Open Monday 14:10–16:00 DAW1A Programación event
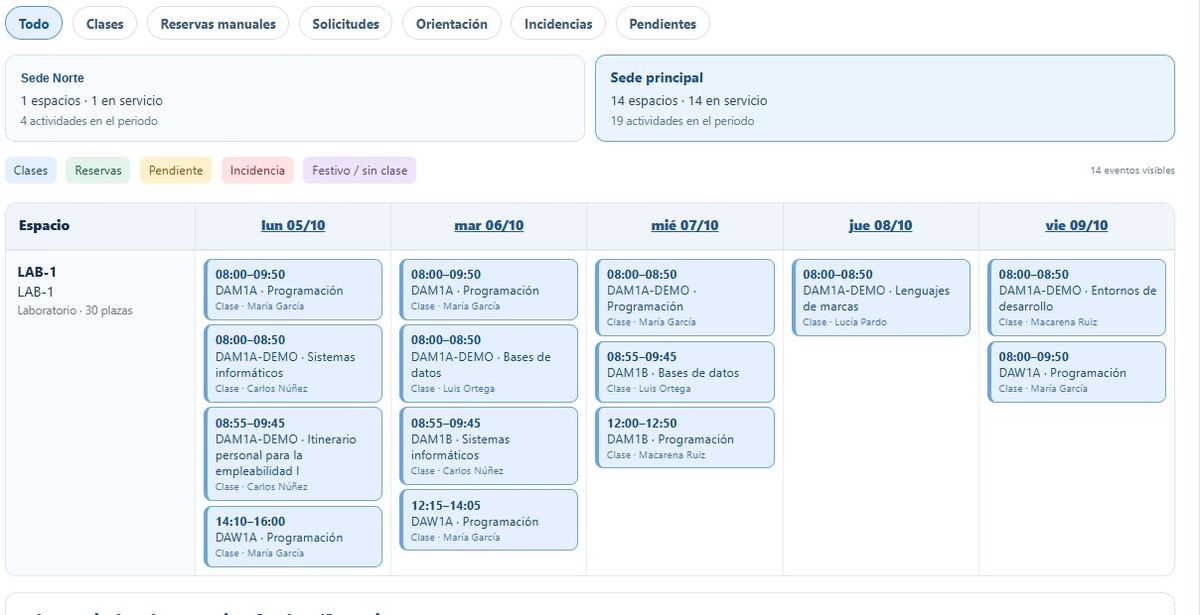This screenshot has height=615, width=1200. (293, 537)
